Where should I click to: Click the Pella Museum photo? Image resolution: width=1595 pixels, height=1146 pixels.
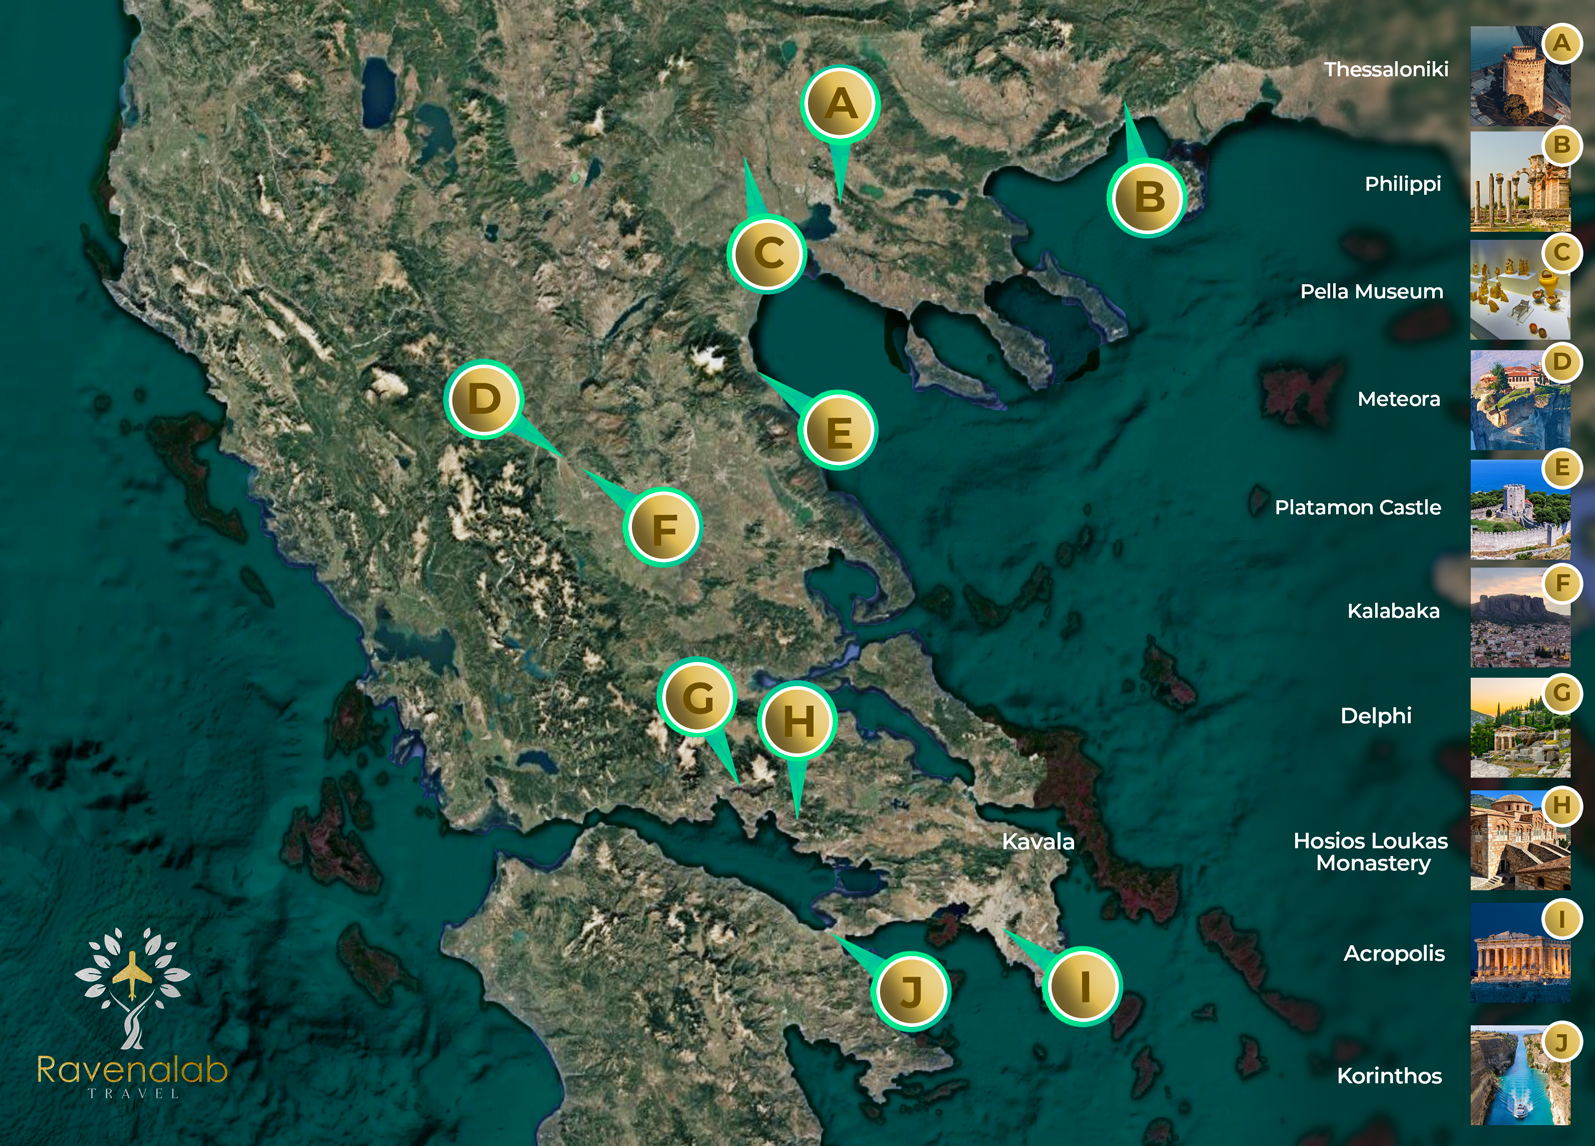click(1518, 291)
